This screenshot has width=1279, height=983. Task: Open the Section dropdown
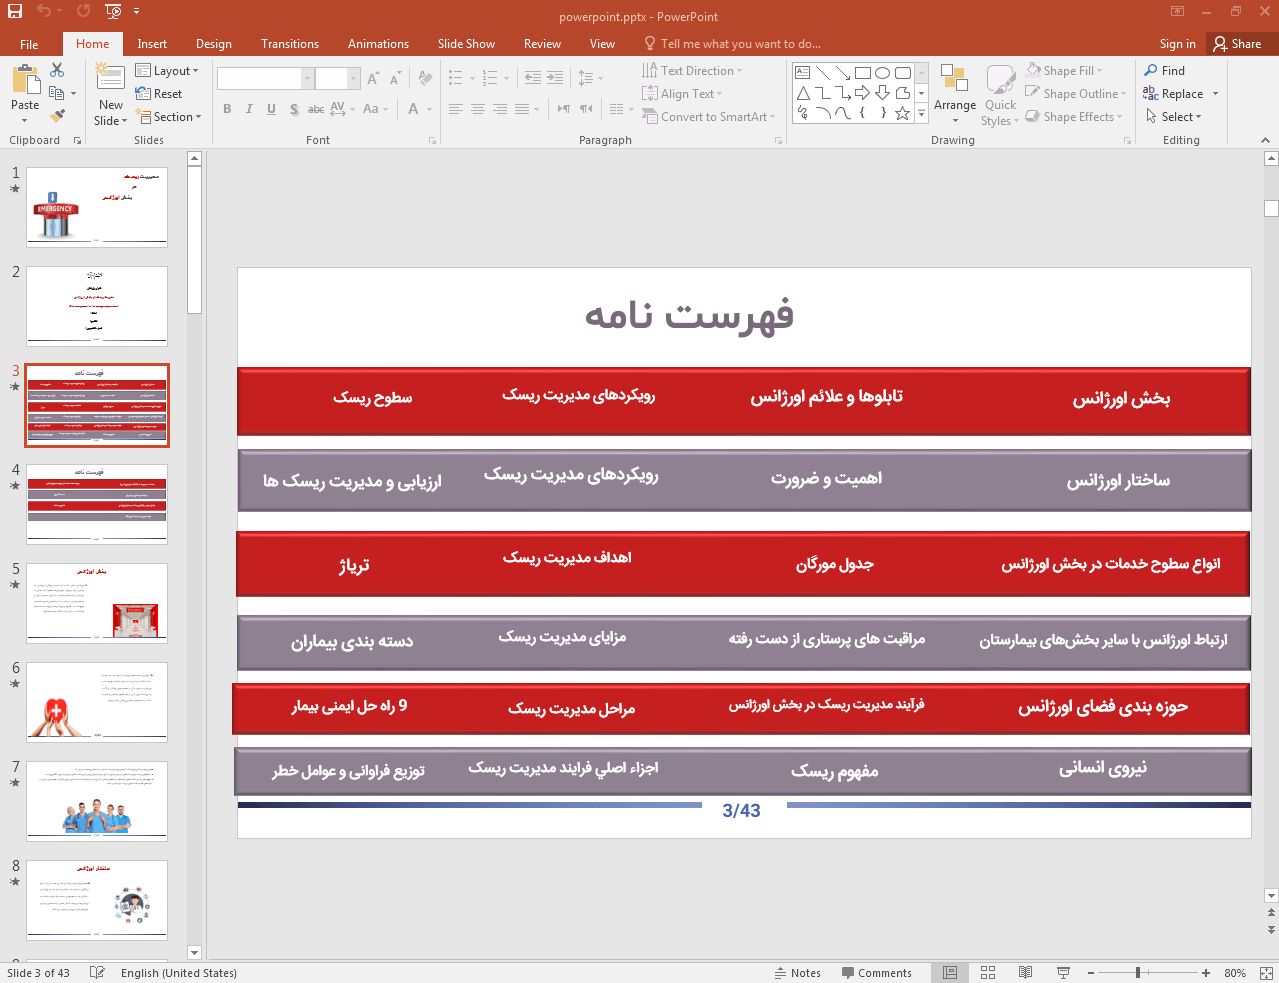click(x=170, y=117)
